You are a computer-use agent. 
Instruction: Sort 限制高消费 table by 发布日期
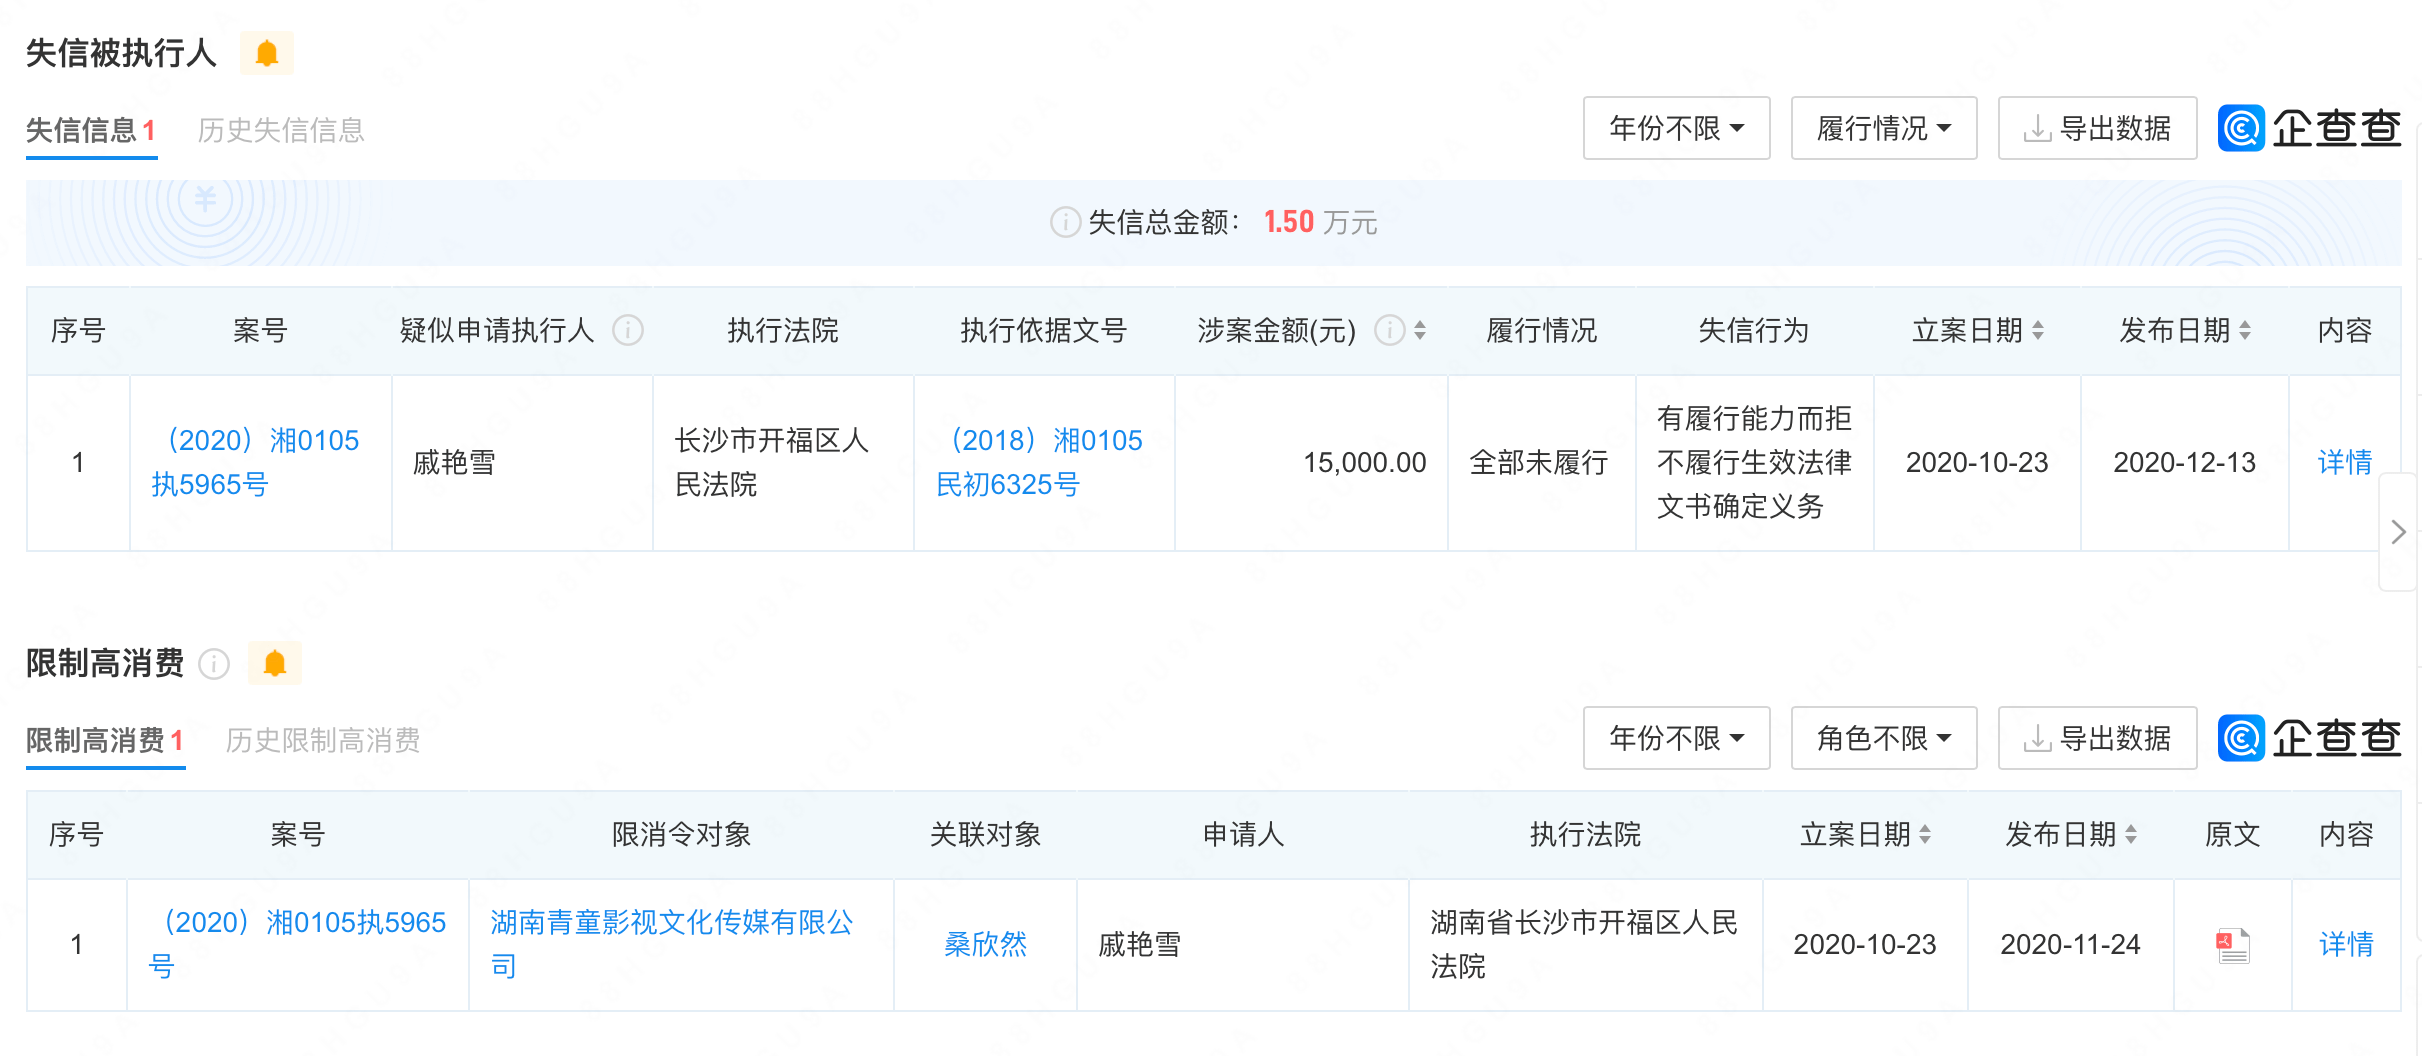[2131, 834]
